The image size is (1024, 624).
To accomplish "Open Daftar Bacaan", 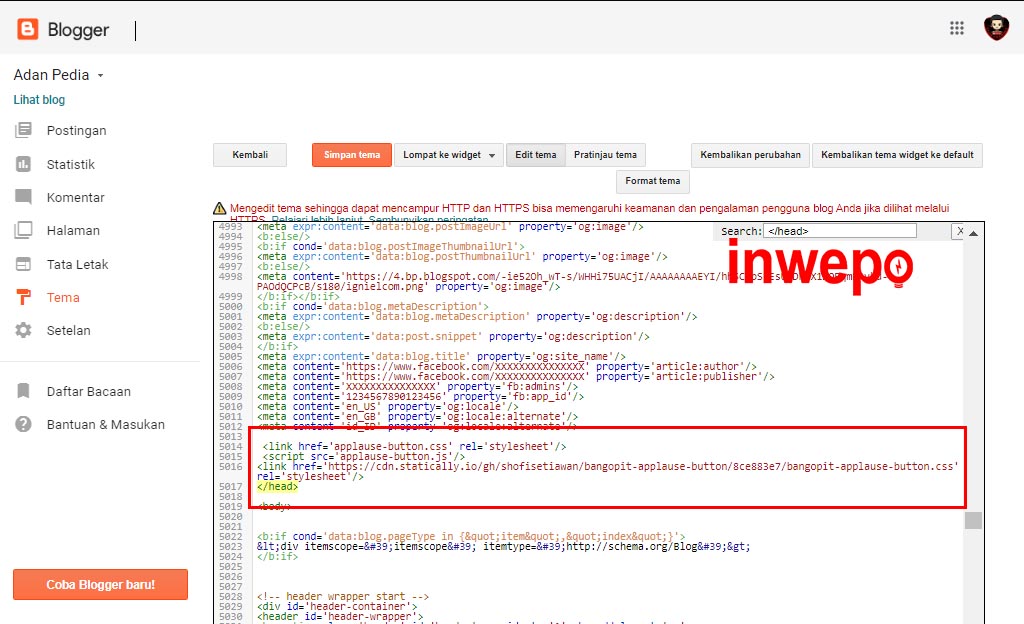I will 89,392.
